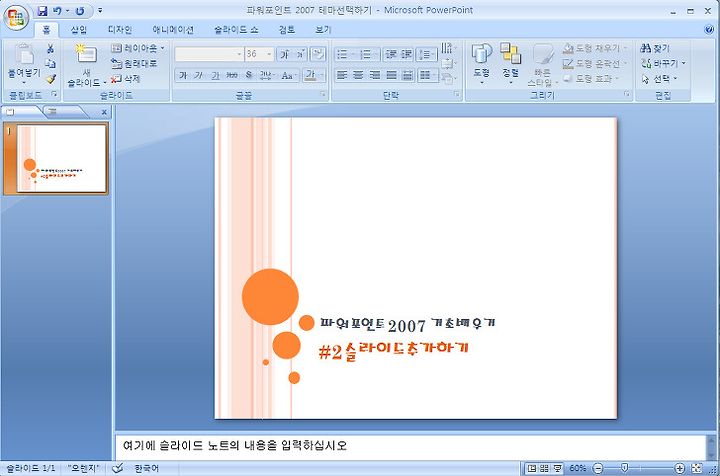
Task: Select the Format Painter brush
Action: coord(51,79)
